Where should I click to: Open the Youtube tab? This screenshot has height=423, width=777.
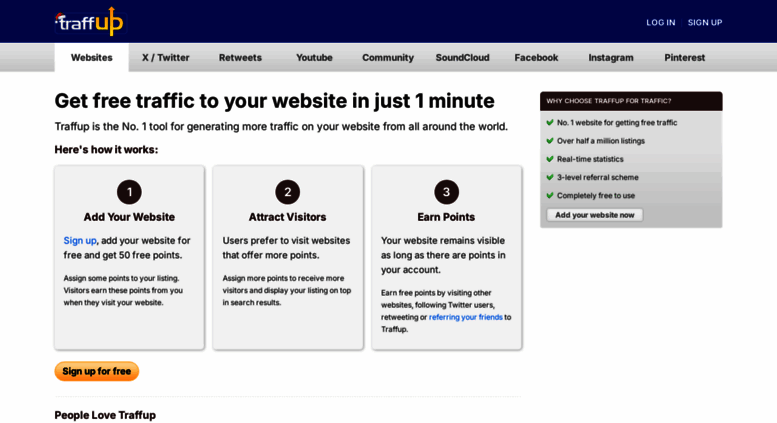point(314,57)
